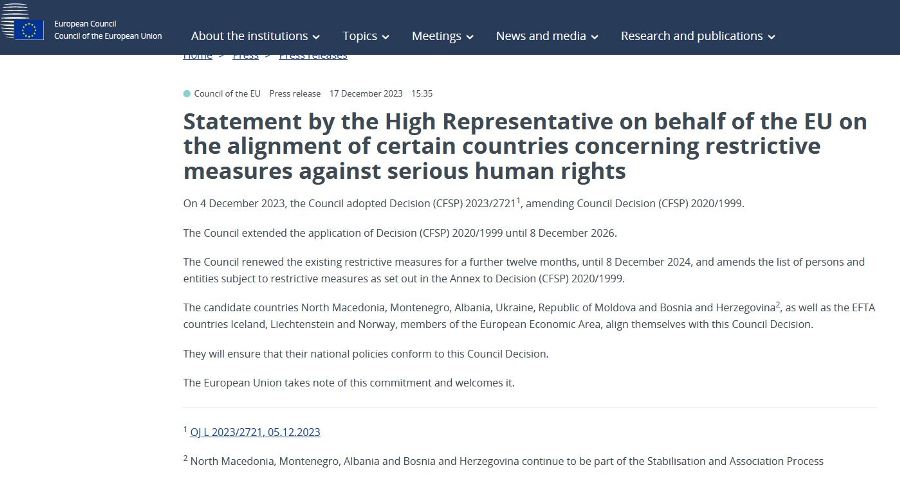Open the About the institutions menu
Screen dimensions: 900x484
[255, 36]
